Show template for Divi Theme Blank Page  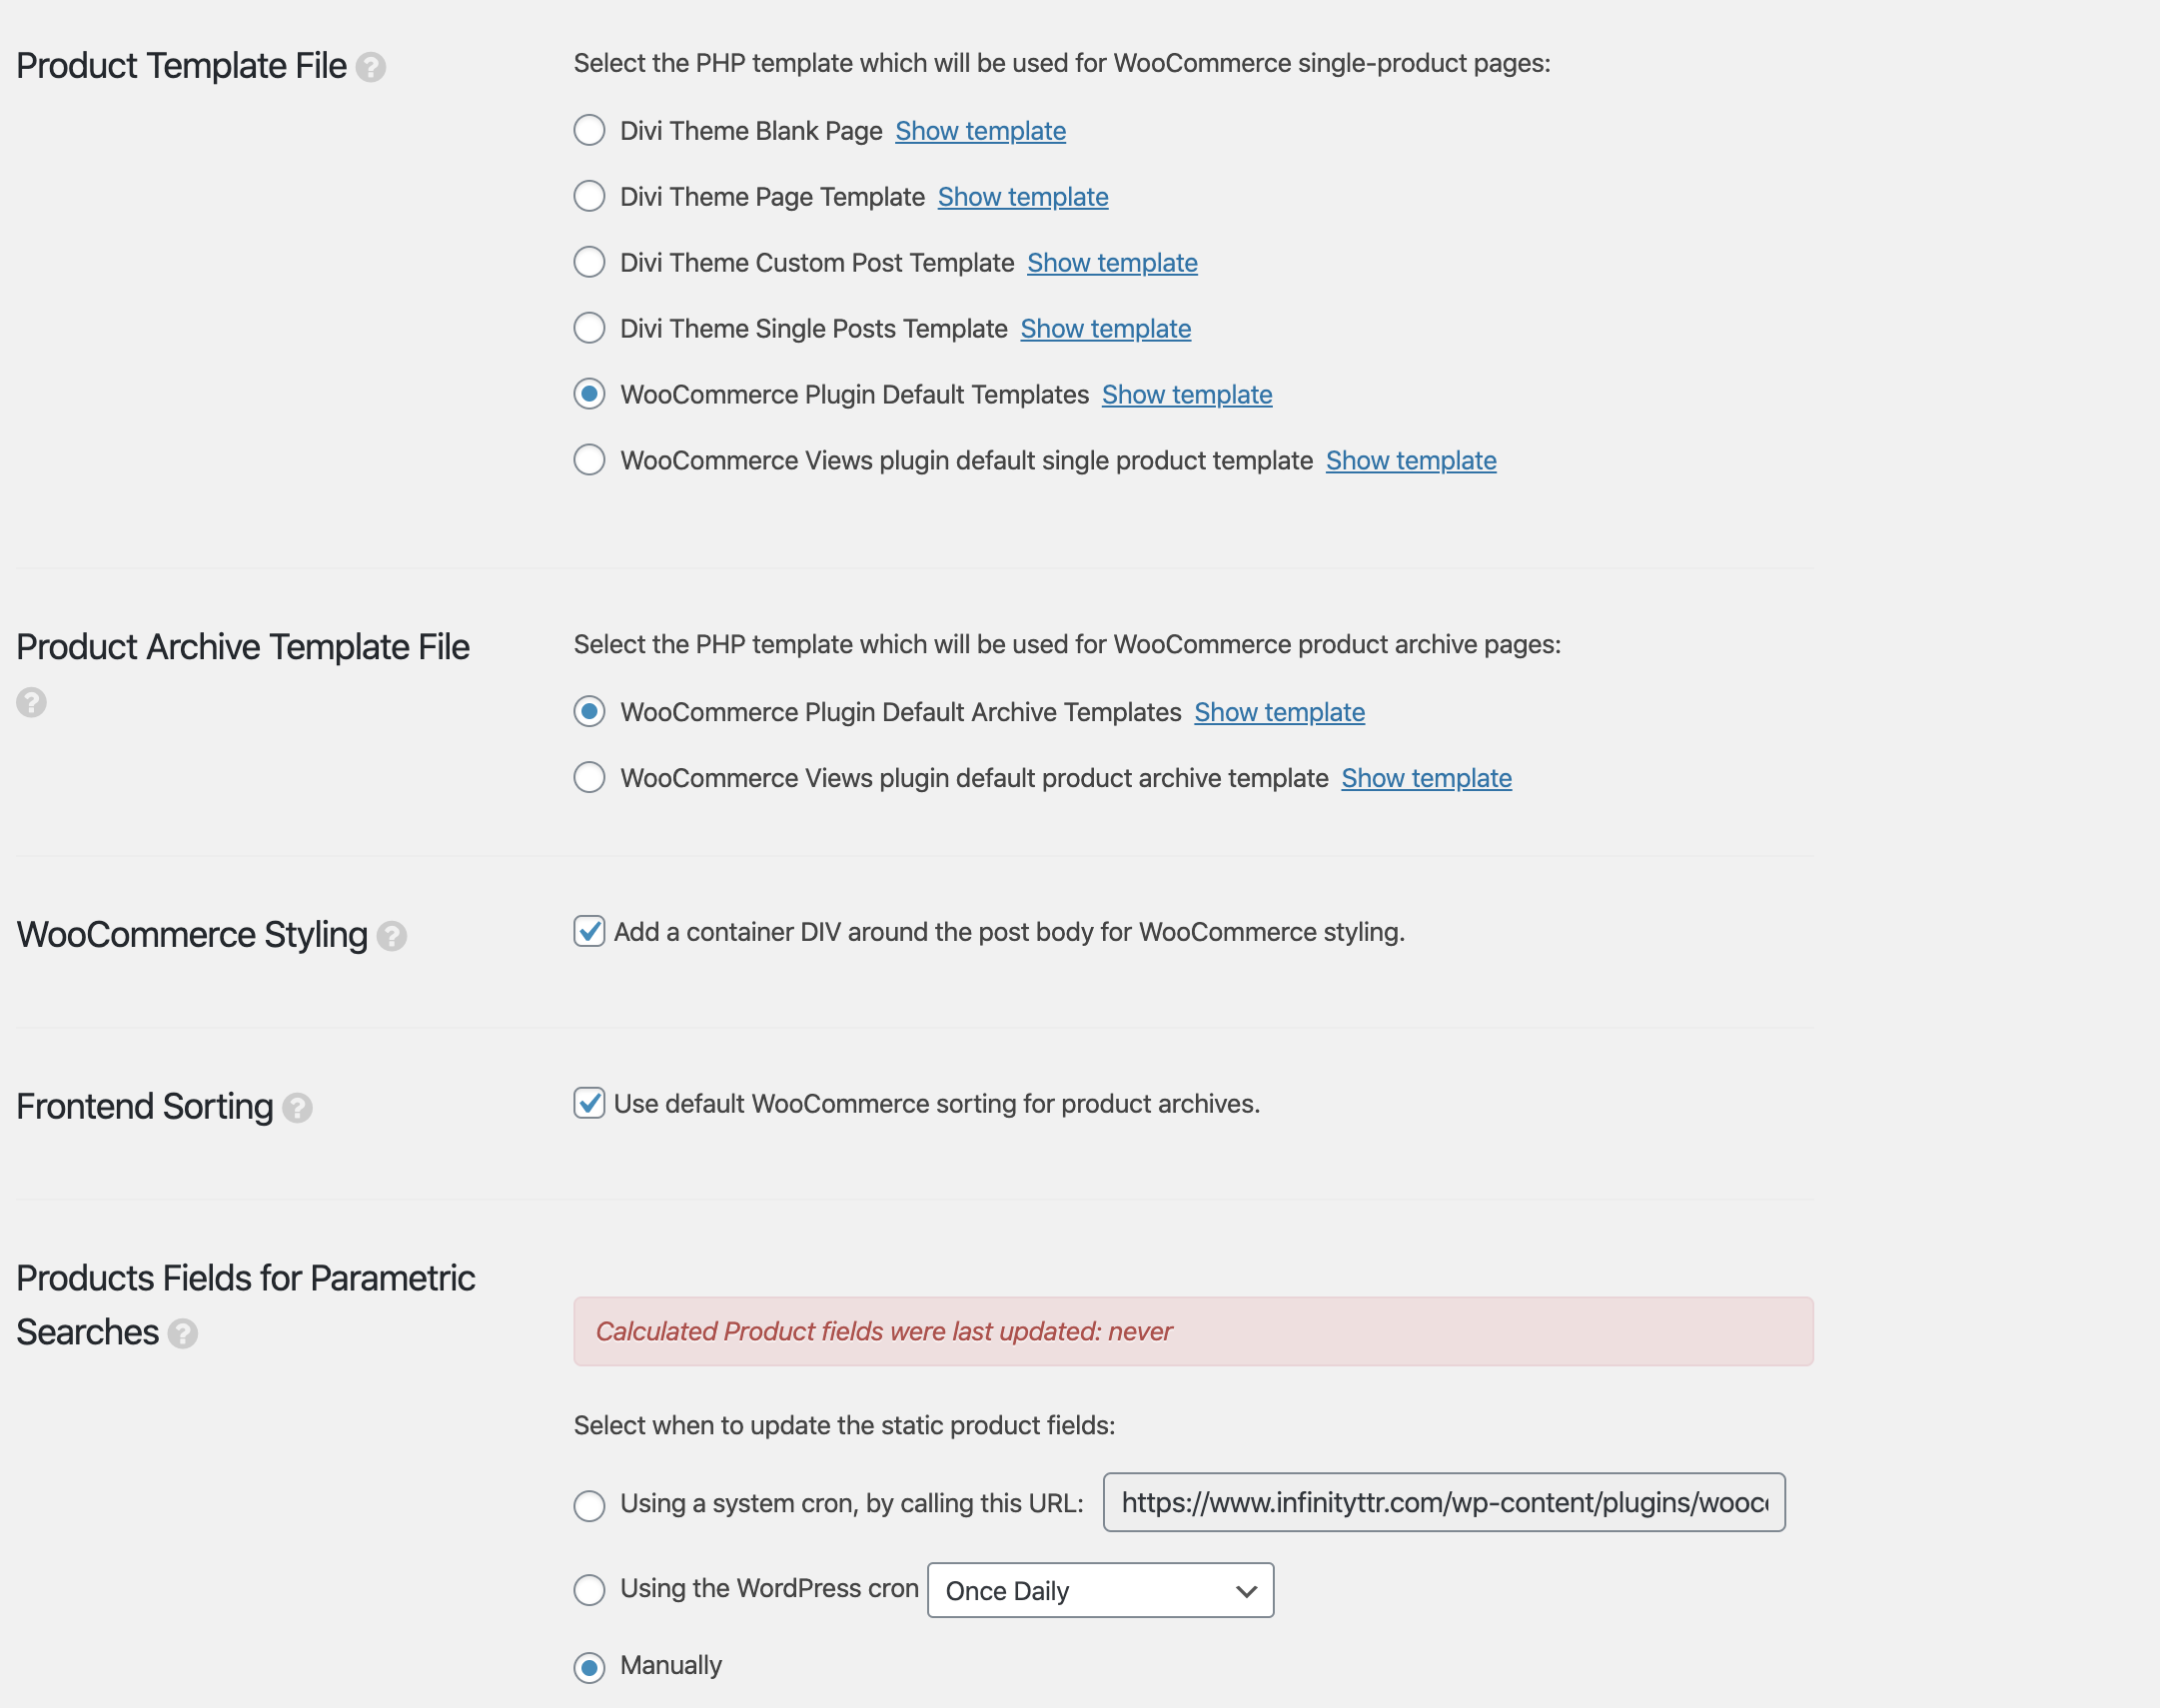(x=980, y=131)
